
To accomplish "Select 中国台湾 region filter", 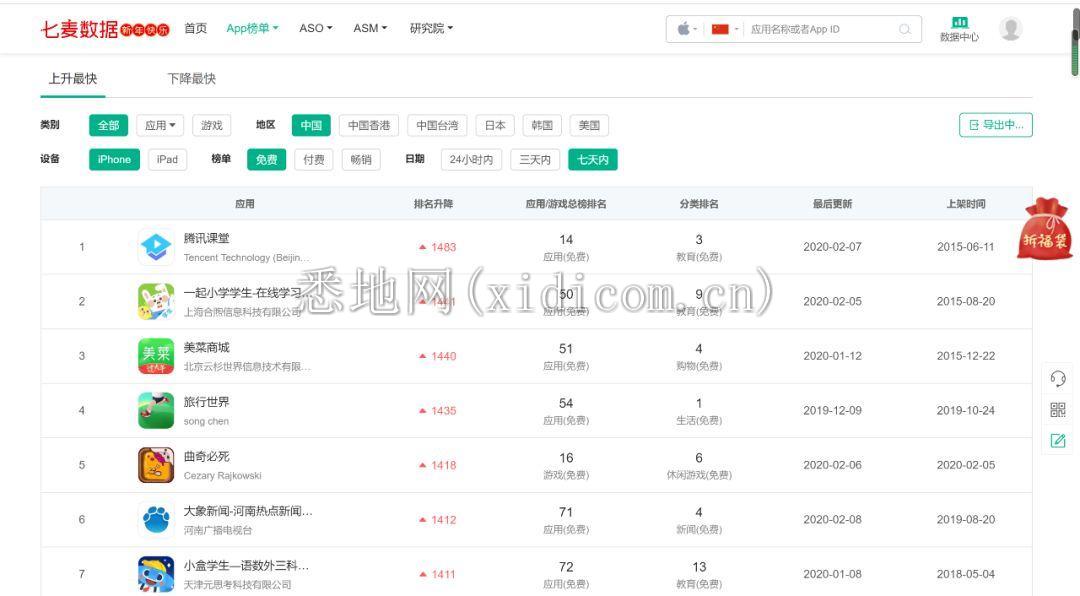I will (x=437, y=125).
